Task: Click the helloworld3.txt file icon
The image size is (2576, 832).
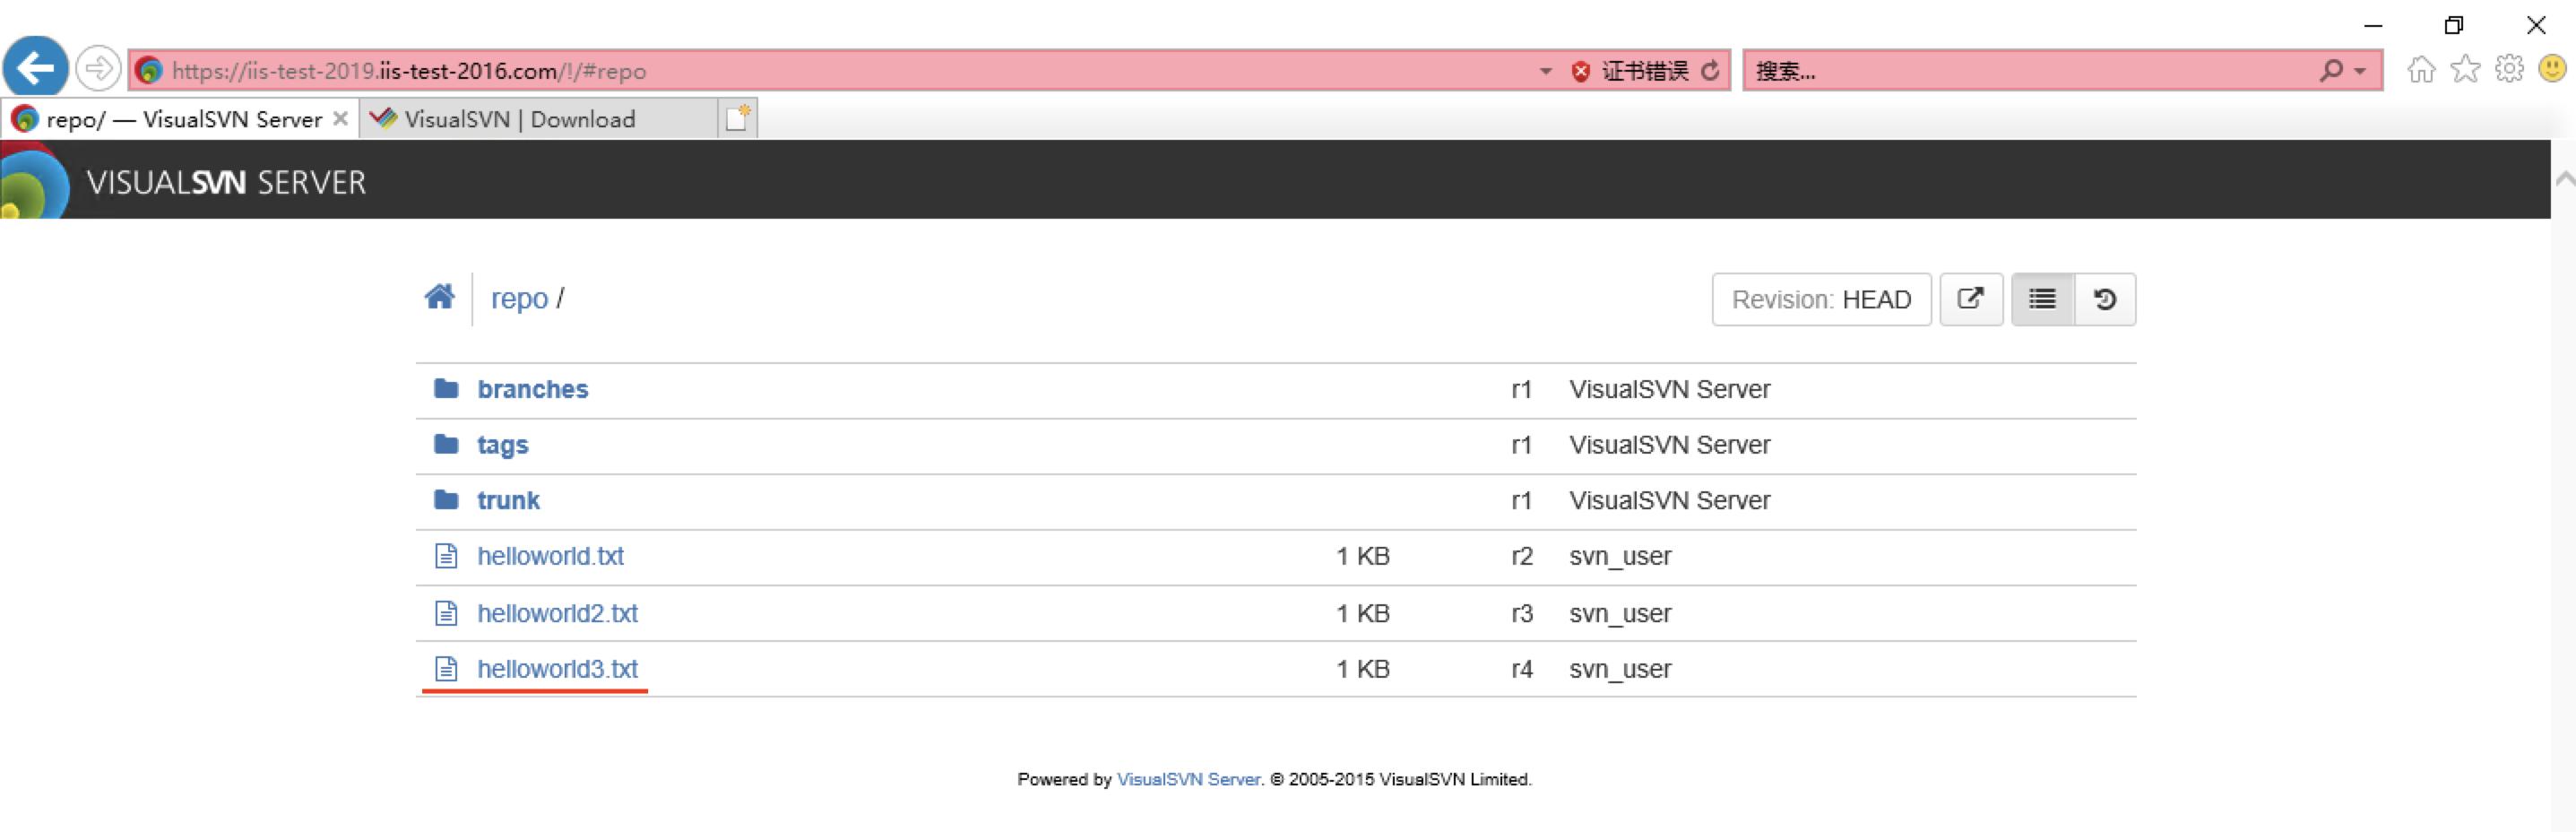Action: click(446, 668)
